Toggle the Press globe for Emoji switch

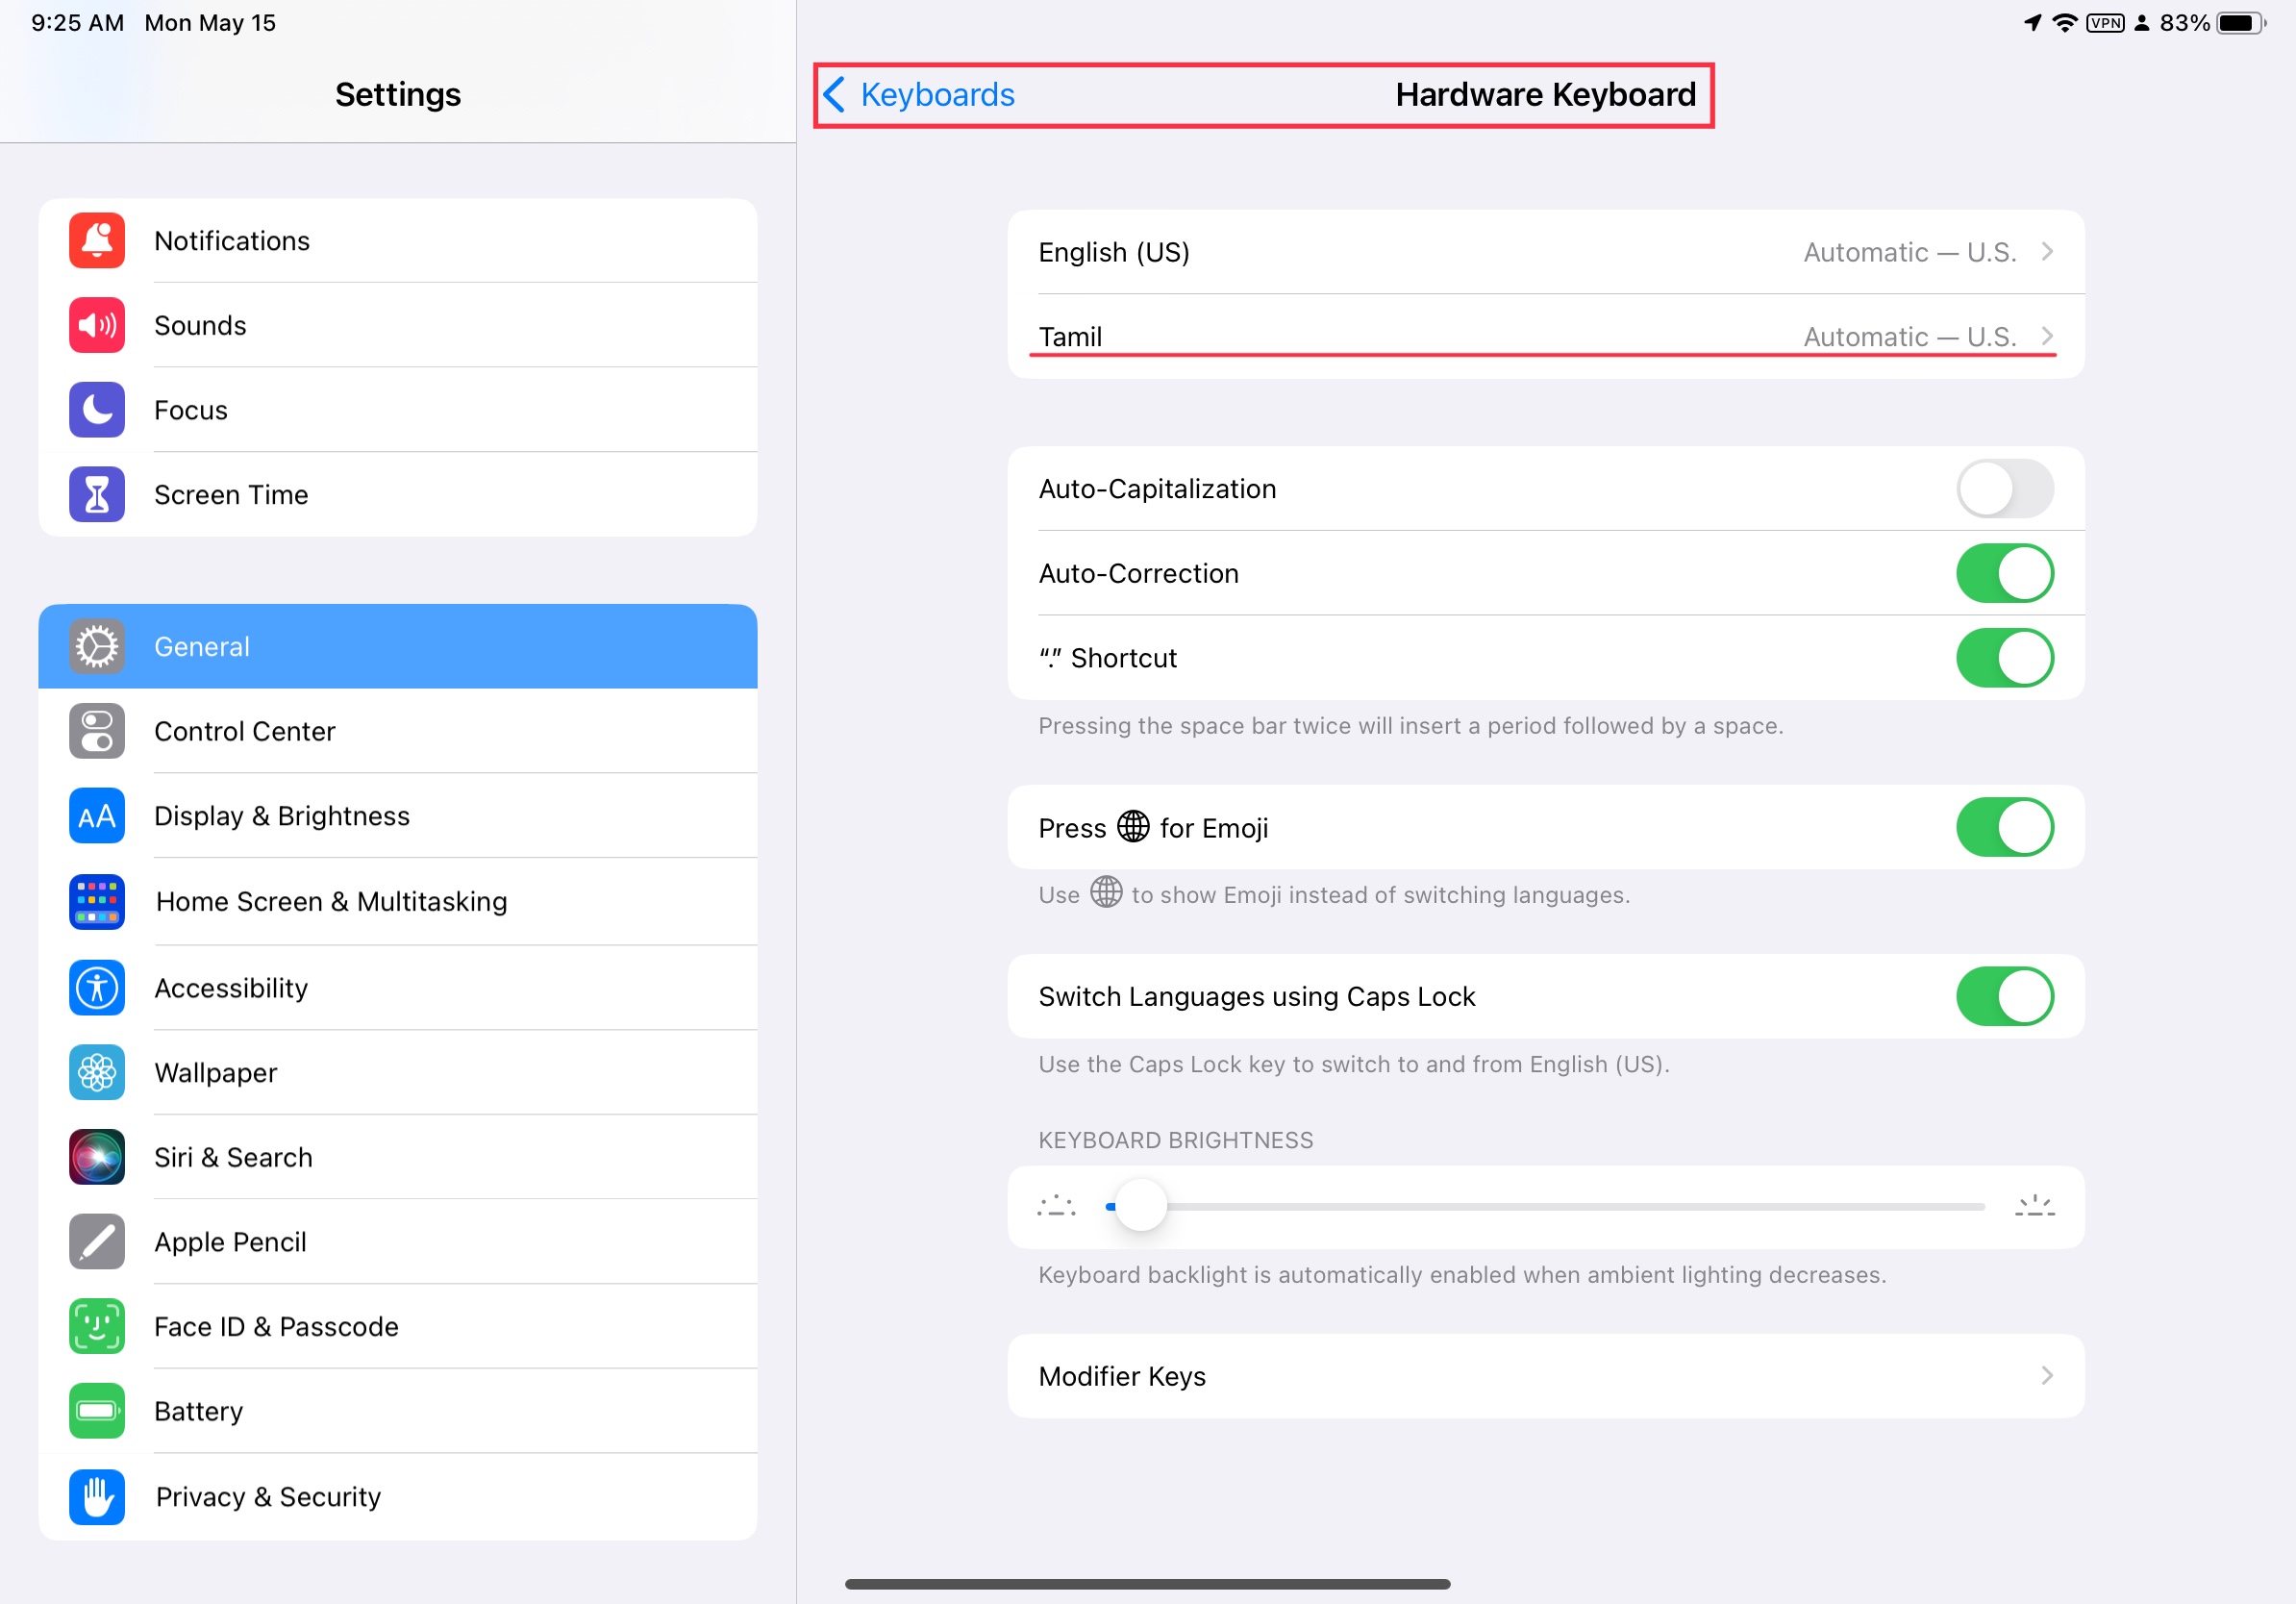[x=2004, y=827]
